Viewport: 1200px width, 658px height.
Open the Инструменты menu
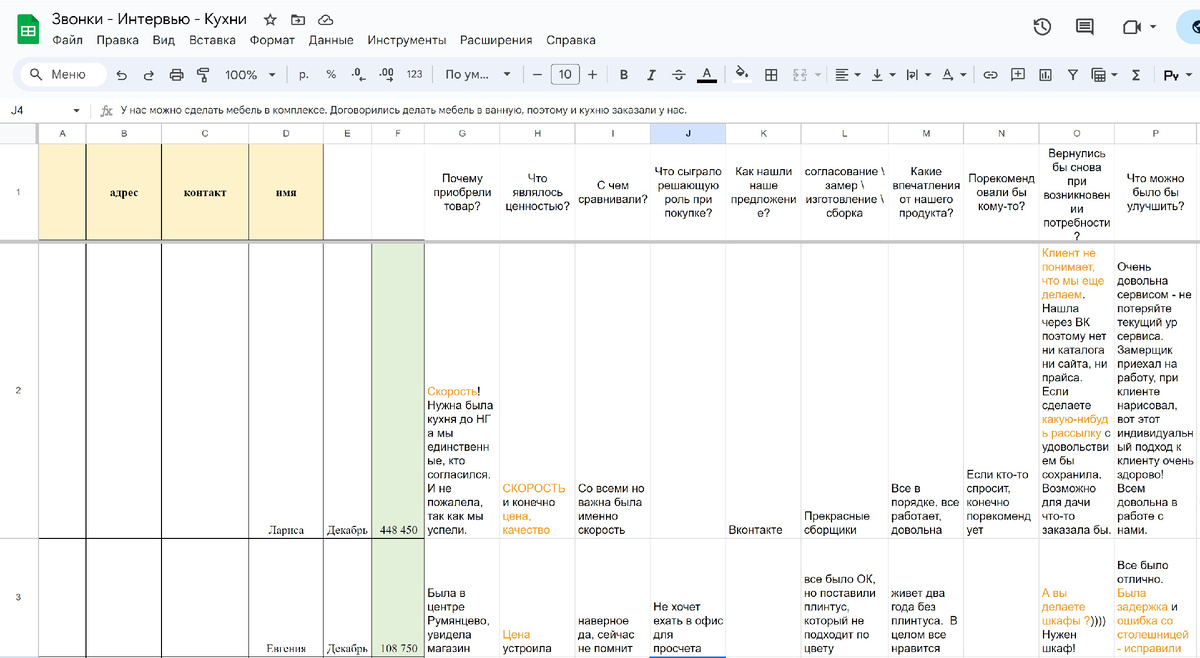(406, 41)
